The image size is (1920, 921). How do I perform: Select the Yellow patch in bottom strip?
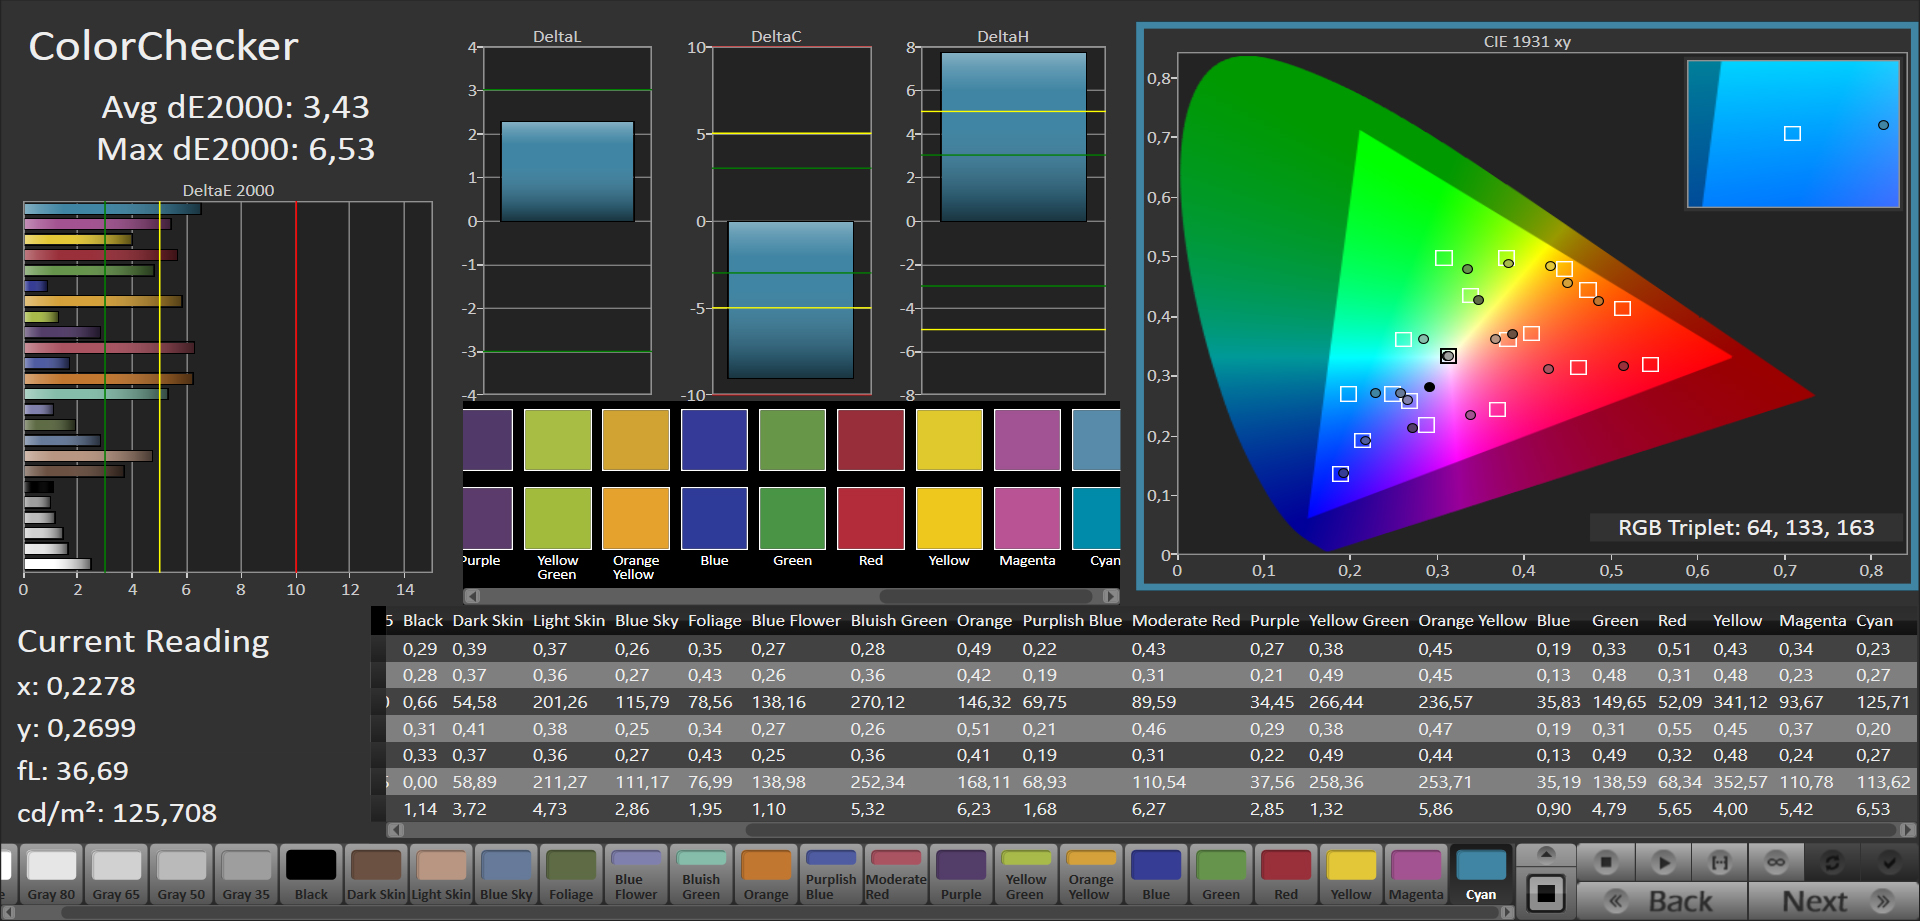click(x=1351, y=875)
